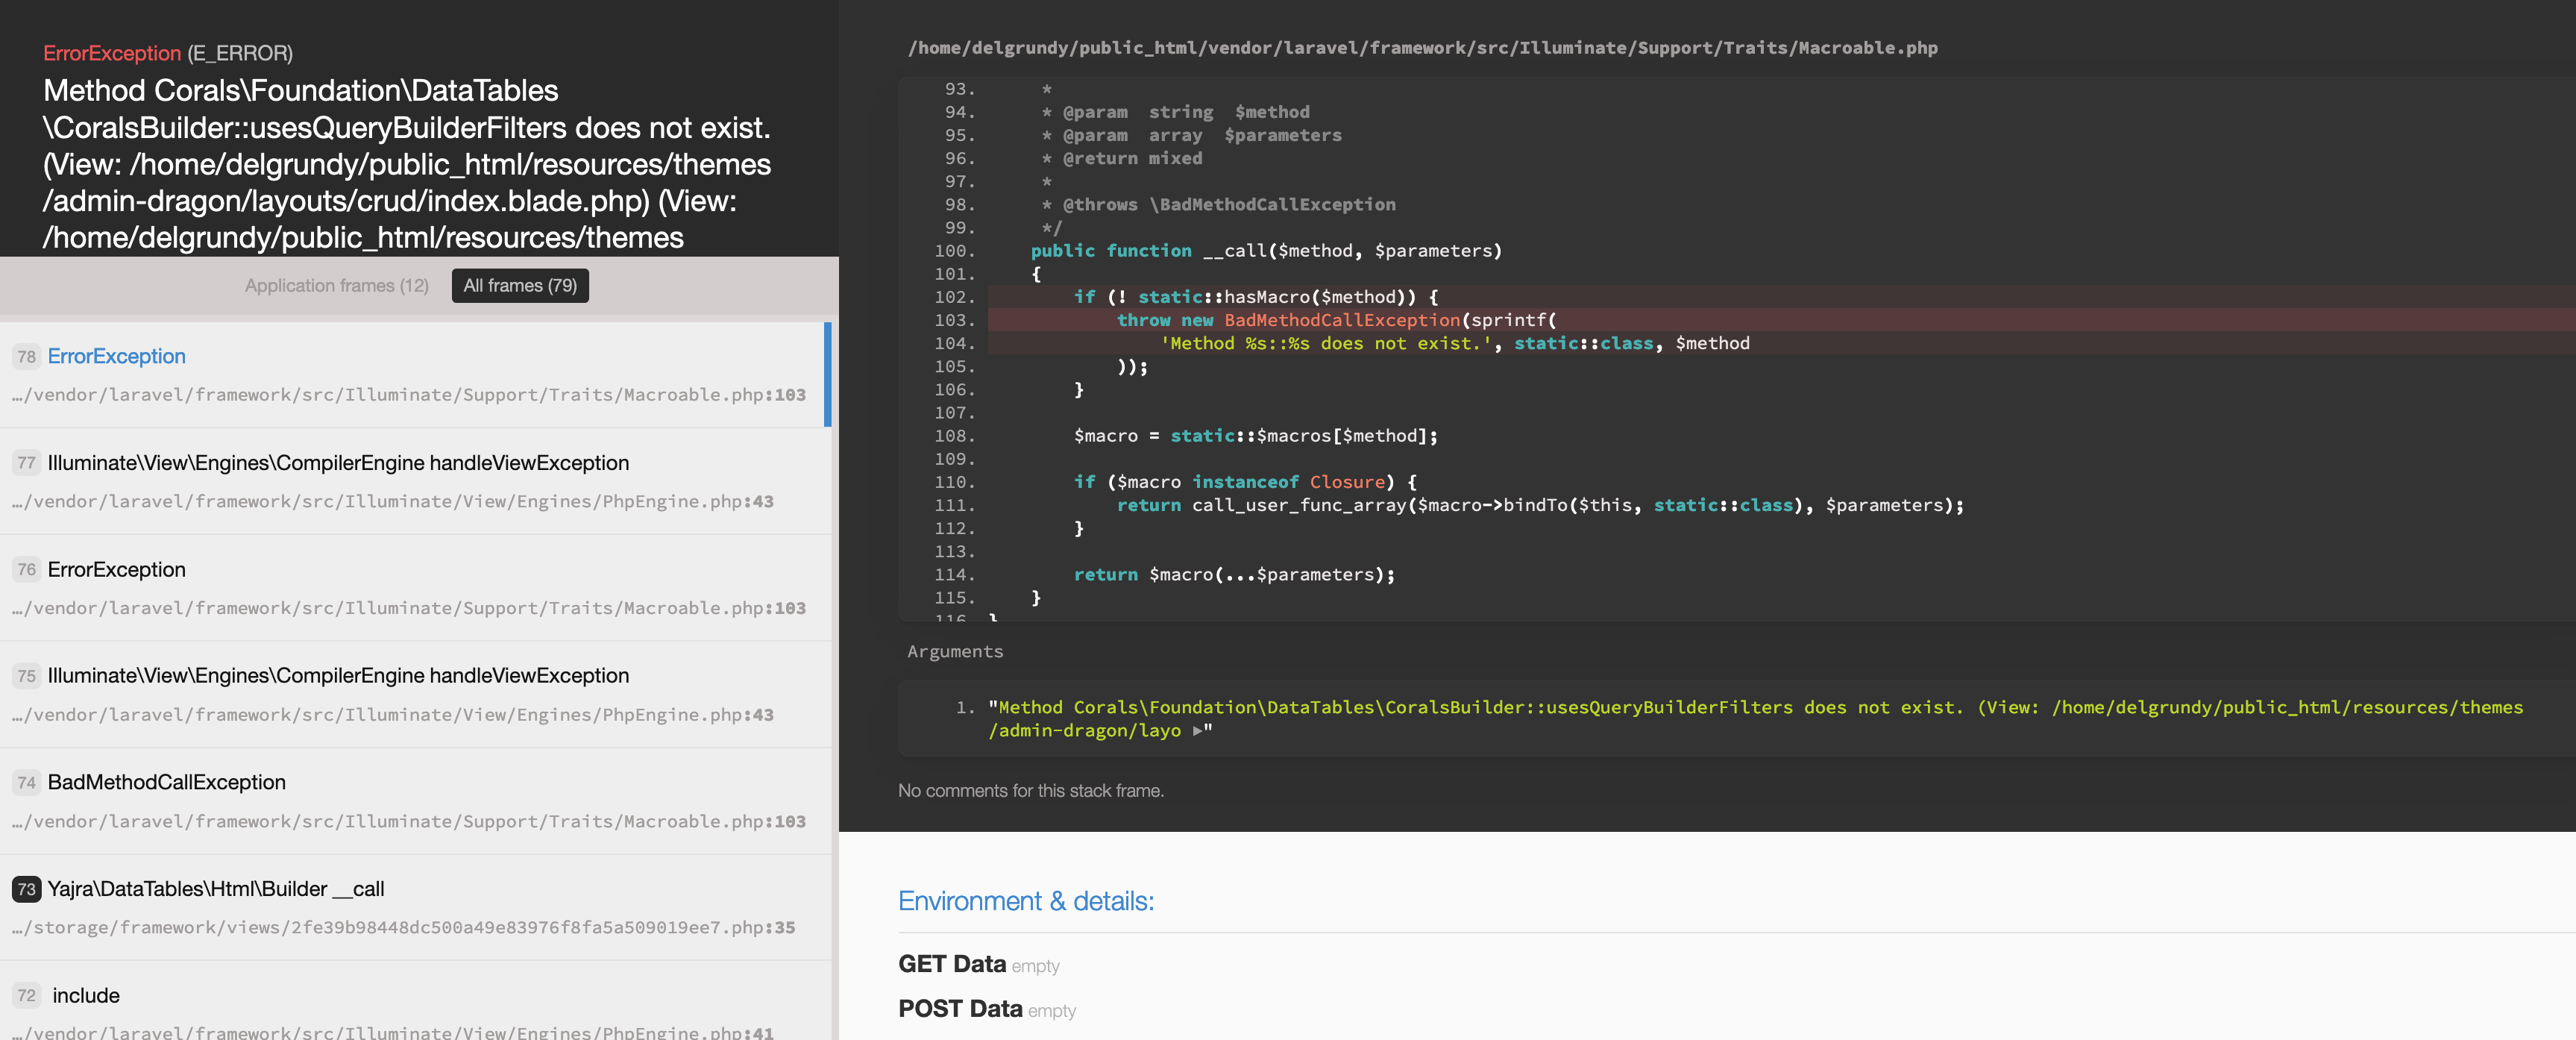2576x1040 pixels.
Task: Switch to Application frames (12) tab
Action: point(336,286)
